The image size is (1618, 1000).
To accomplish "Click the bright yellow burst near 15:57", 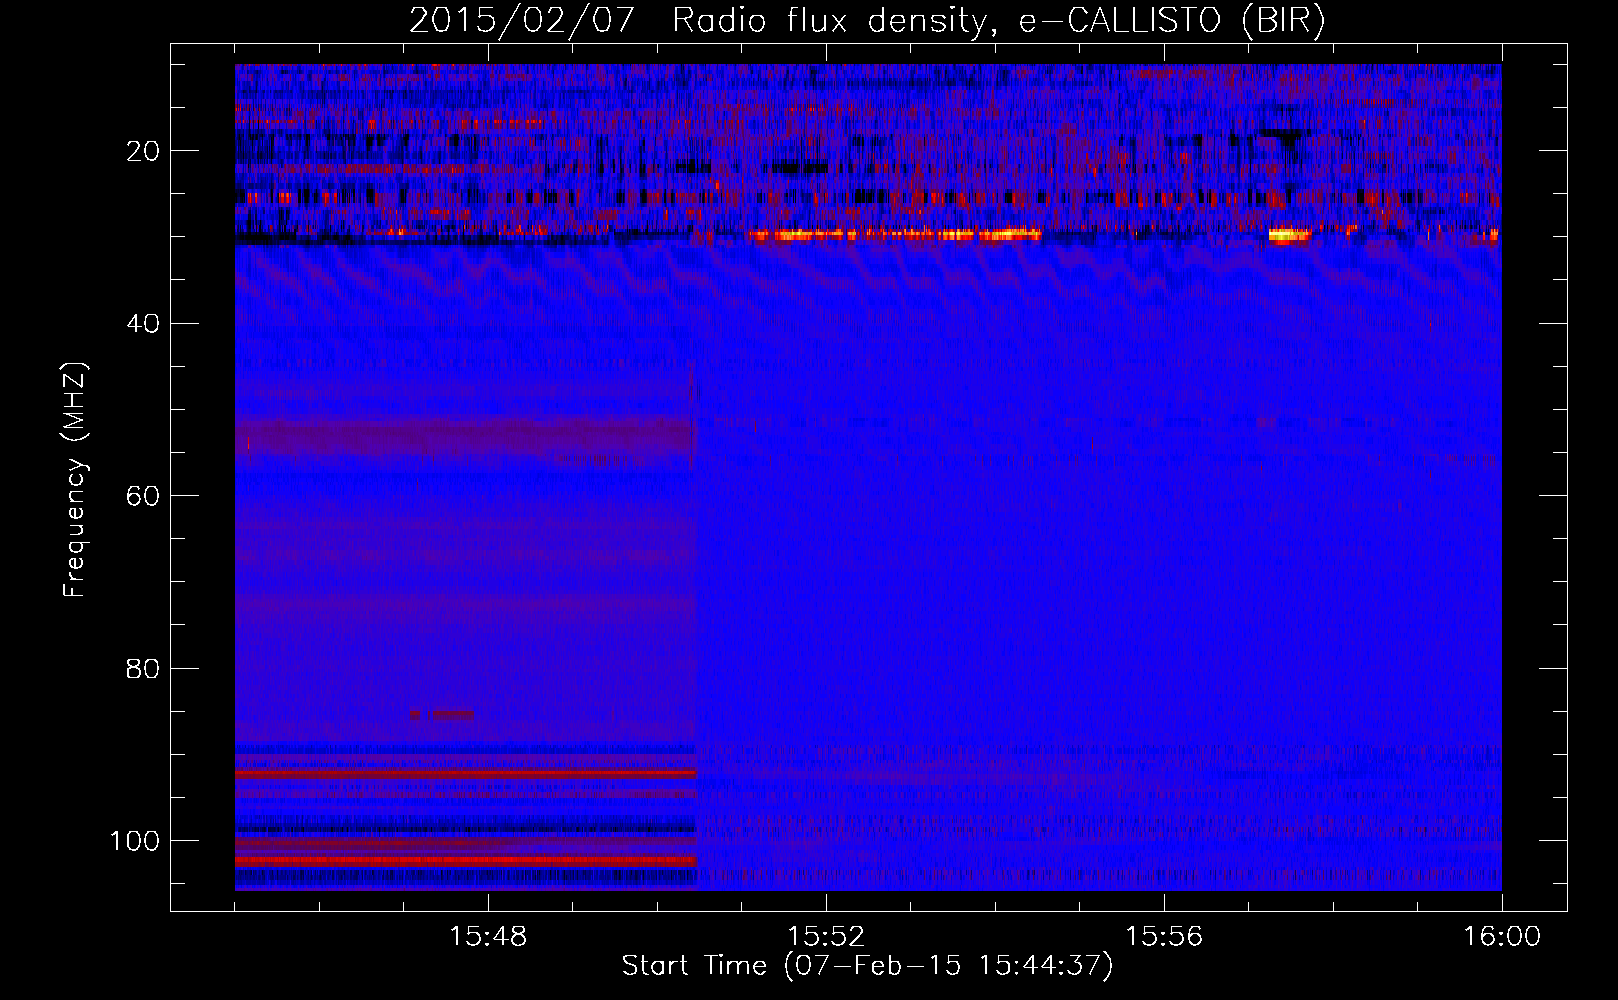I will point(1289,236).
